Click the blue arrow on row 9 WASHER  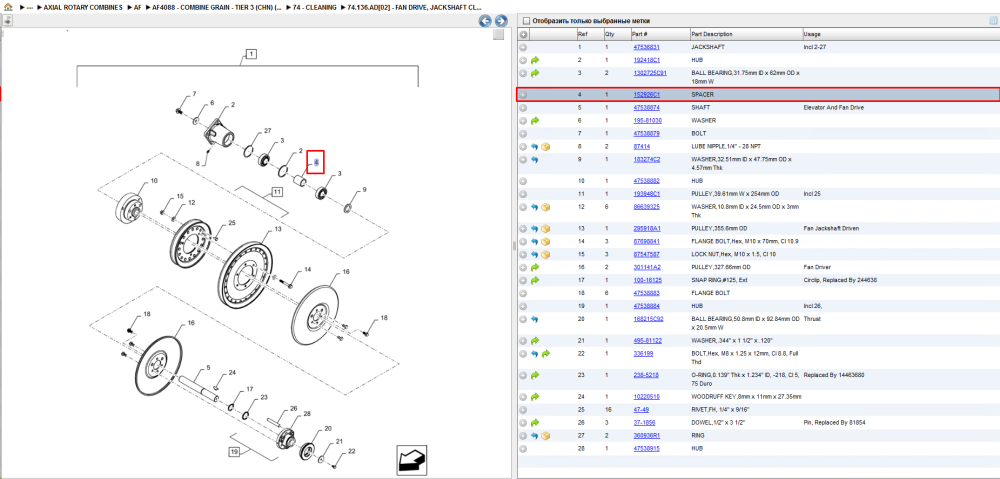click(535, 159)
